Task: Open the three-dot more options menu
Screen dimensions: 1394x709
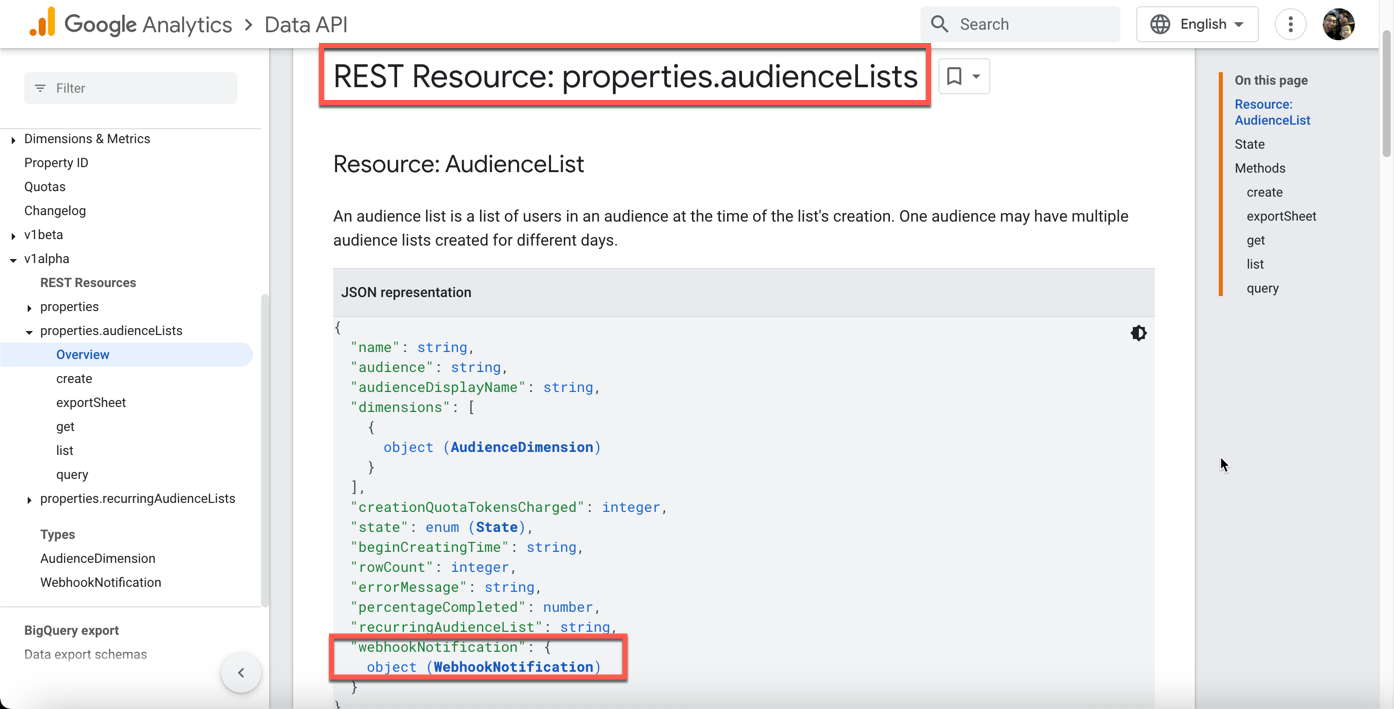Action: coord(1290,24)
